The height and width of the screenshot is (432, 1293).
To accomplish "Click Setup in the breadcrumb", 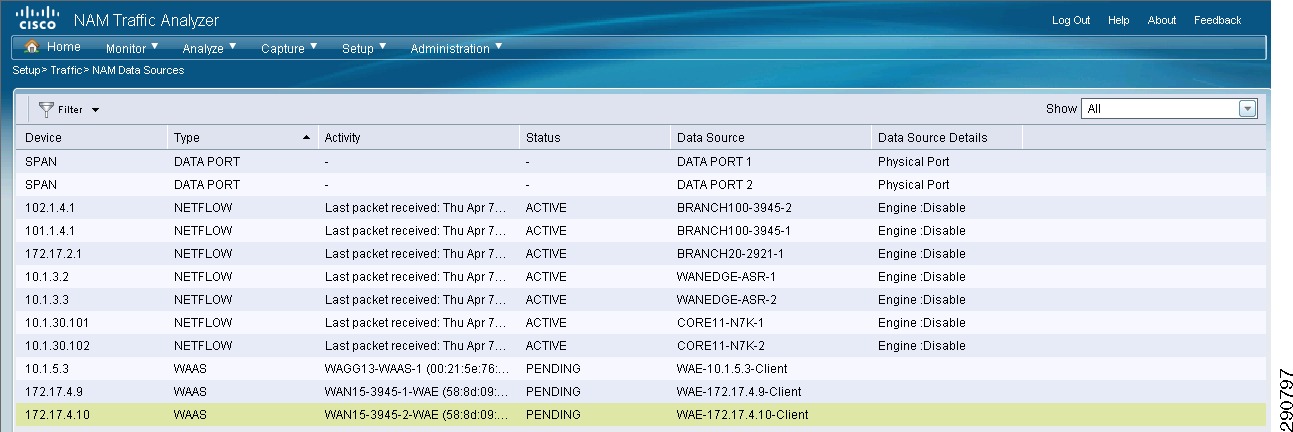I will [x=25, y=71].
